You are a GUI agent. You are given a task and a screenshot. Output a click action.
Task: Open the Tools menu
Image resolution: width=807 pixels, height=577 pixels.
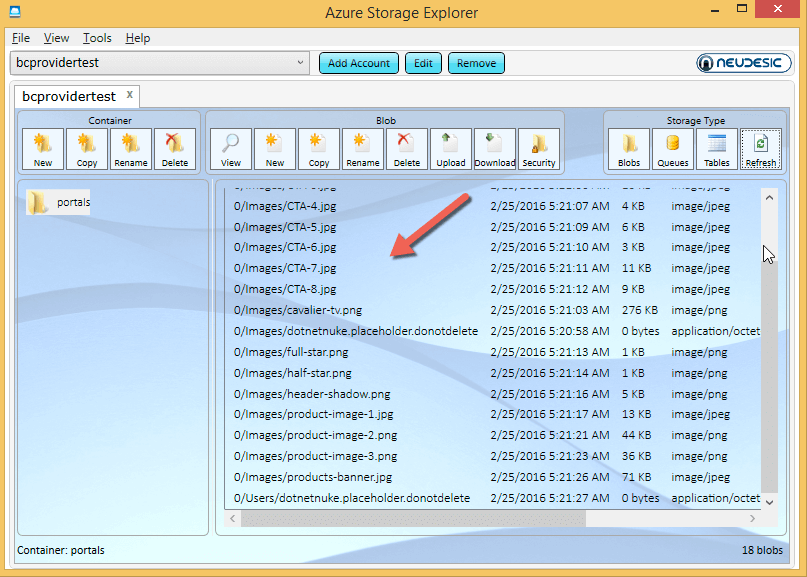(97, 38)
